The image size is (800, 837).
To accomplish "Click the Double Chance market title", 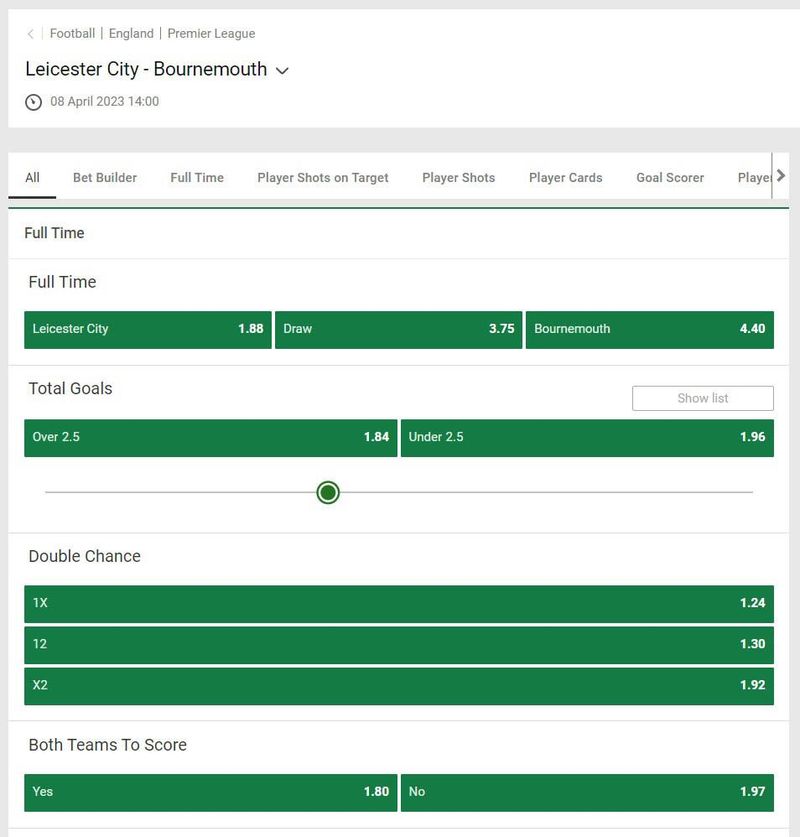I will tap(85, 556).
